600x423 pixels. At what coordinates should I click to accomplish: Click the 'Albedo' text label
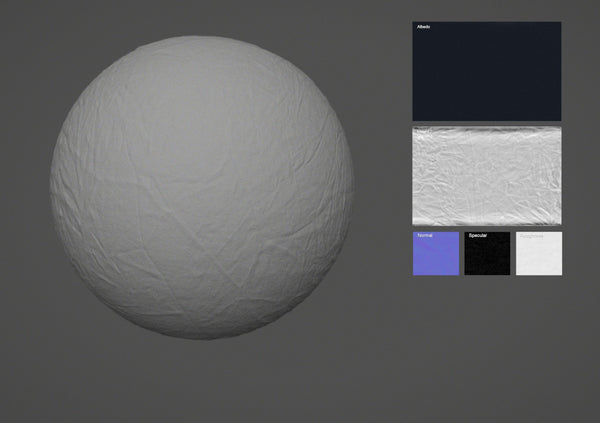tap(423, 27)
